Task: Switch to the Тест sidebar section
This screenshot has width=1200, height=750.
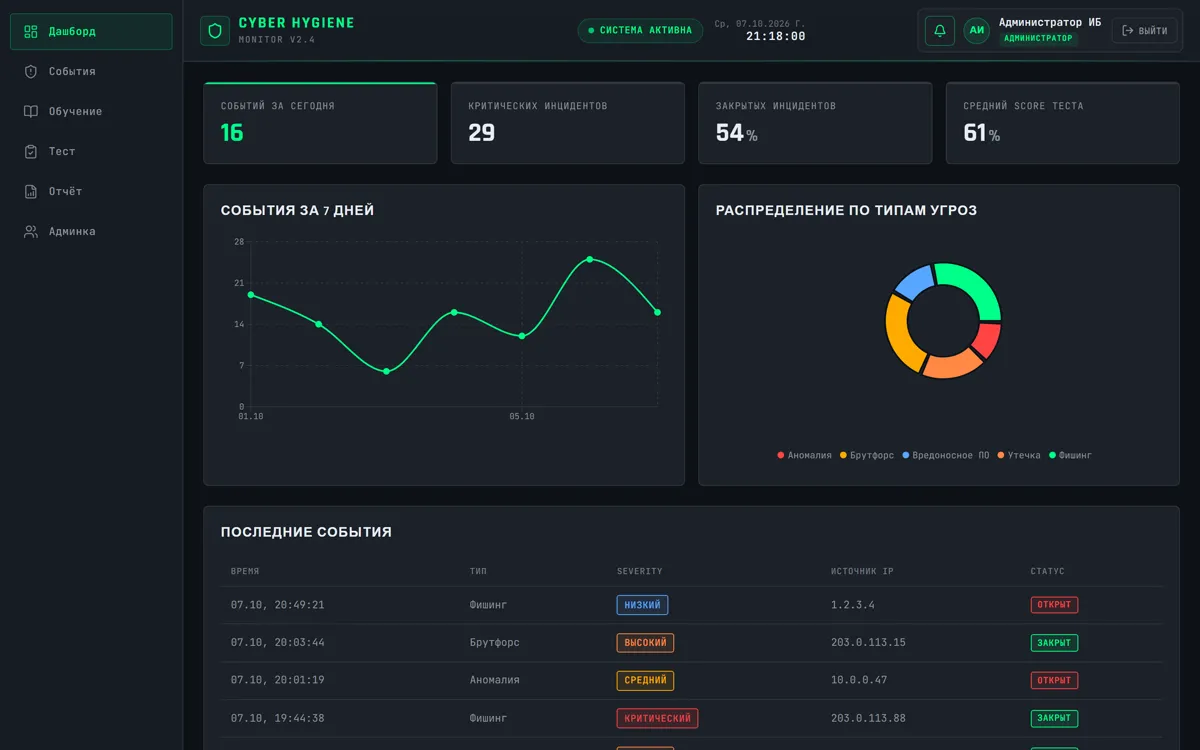Action: tap(91, 152)
